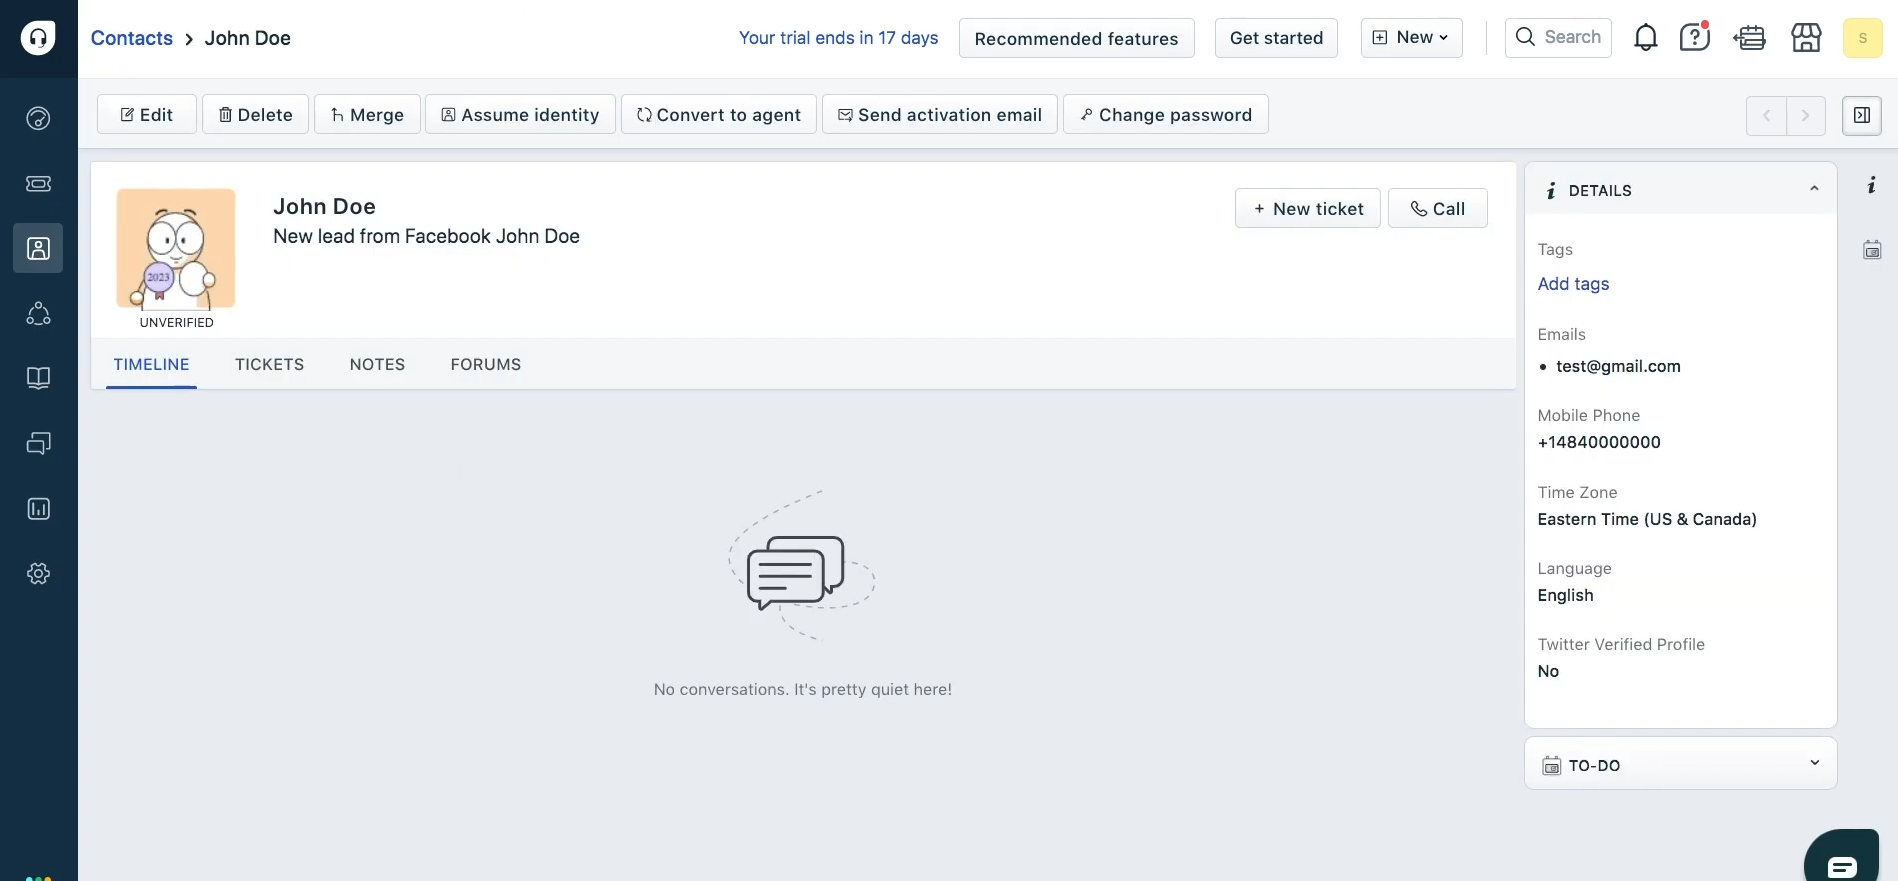Screen dimensions: 1898x881
Task: Open the Freshworks switcher icon
Action: pos(1750,38)
